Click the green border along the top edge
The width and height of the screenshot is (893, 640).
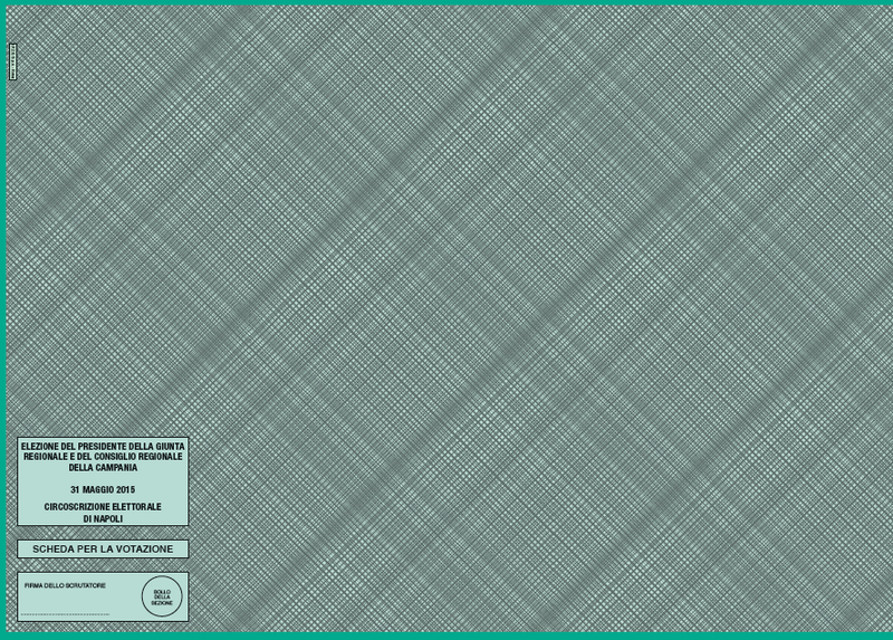click(x=446, y=2)
